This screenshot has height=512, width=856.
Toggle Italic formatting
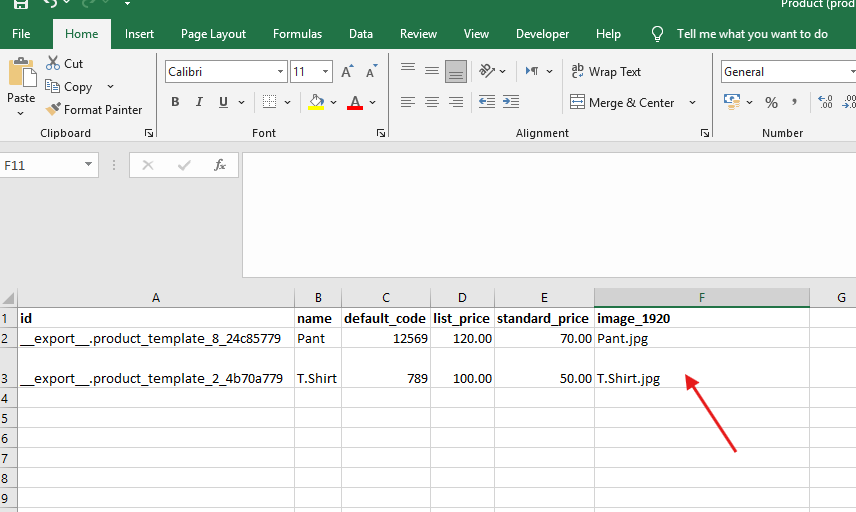[199, 102]
